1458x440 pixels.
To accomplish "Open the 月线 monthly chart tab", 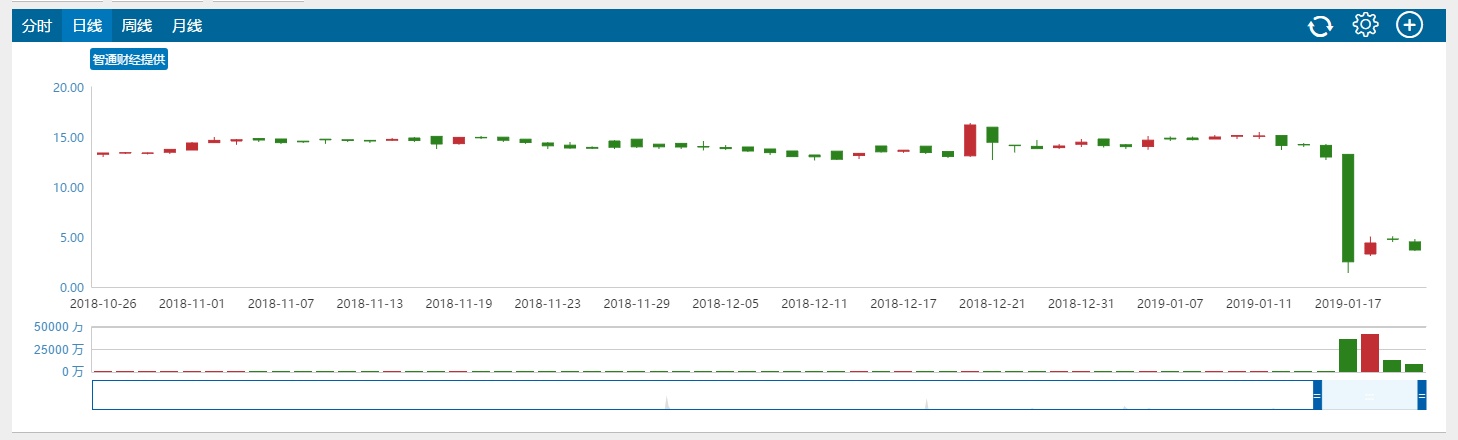I will click(187, 26).
